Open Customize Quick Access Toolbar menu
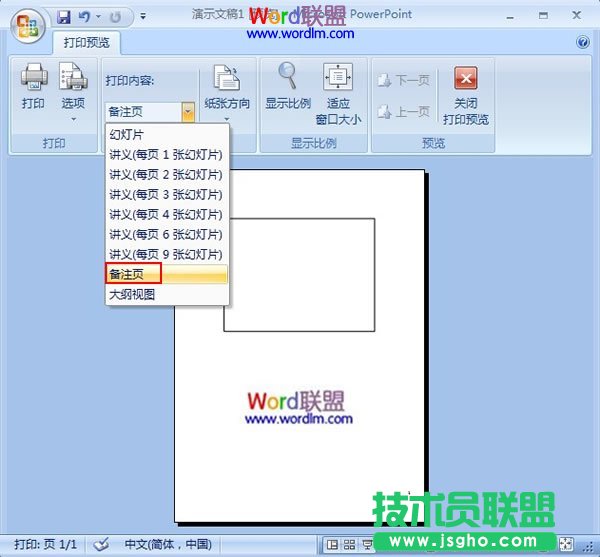The image size is (600, 557). 143,16
